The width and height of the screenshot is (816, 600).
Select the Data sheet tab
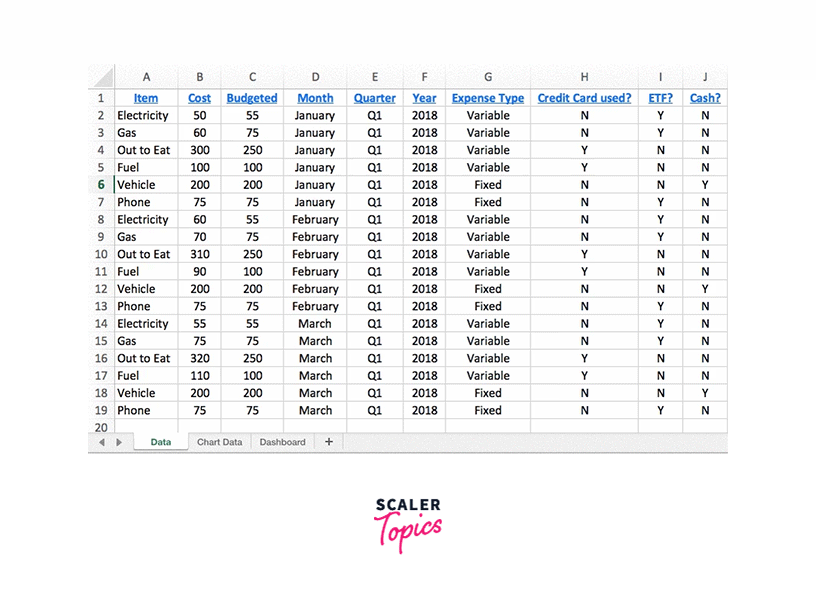(x=160, y=442)
